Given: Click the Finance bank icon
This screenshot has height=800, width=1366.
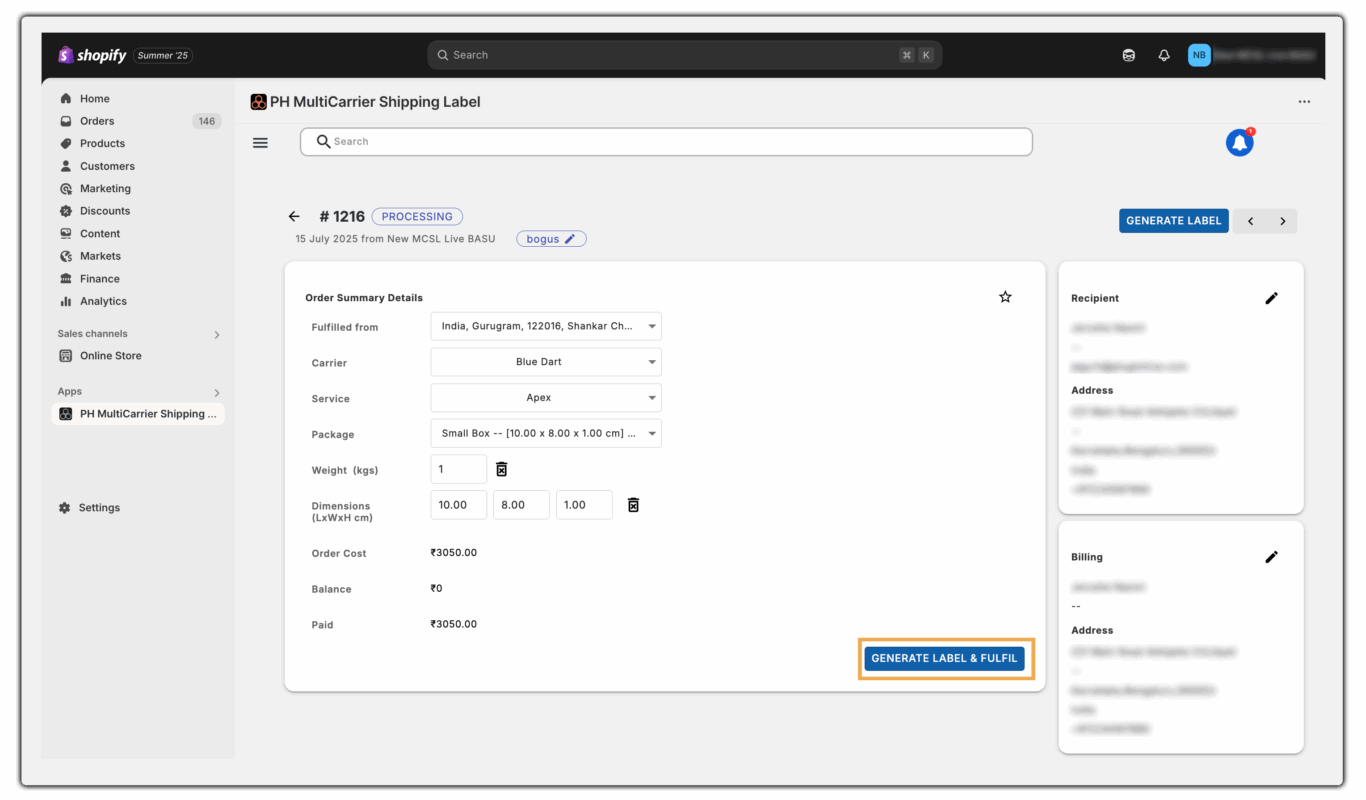Looking at the screenshot, I should click(x=66, y=279).
